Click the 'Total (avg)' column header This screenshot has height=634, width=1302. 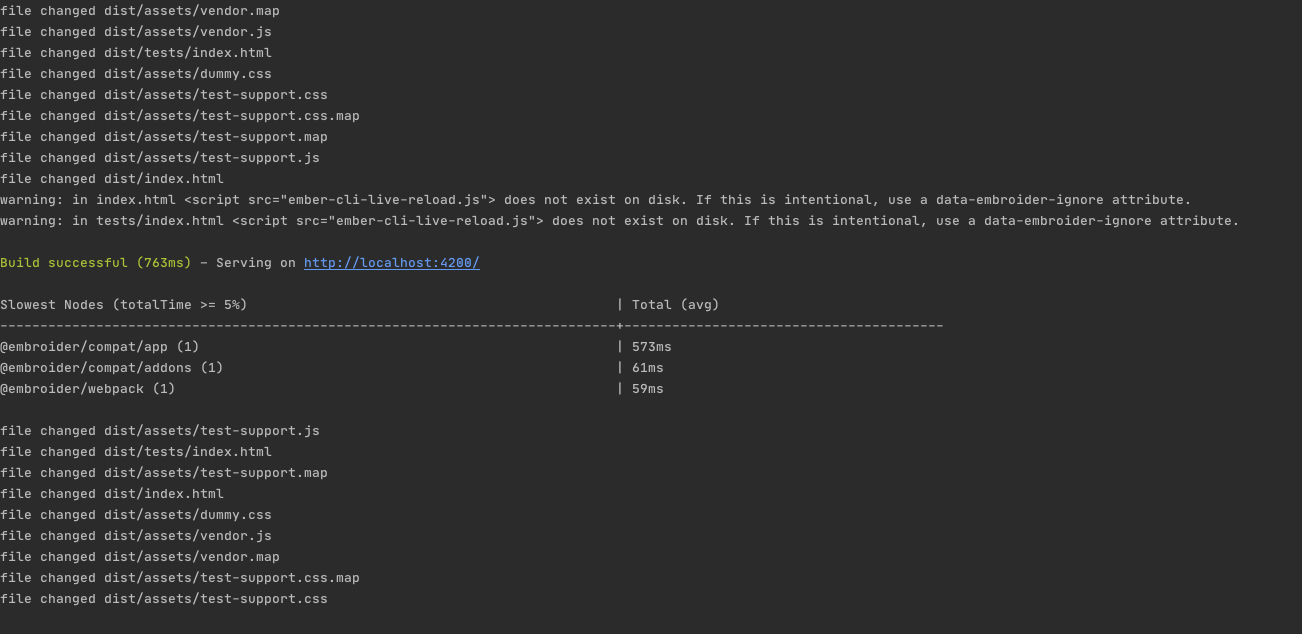[x=675, y=305]
